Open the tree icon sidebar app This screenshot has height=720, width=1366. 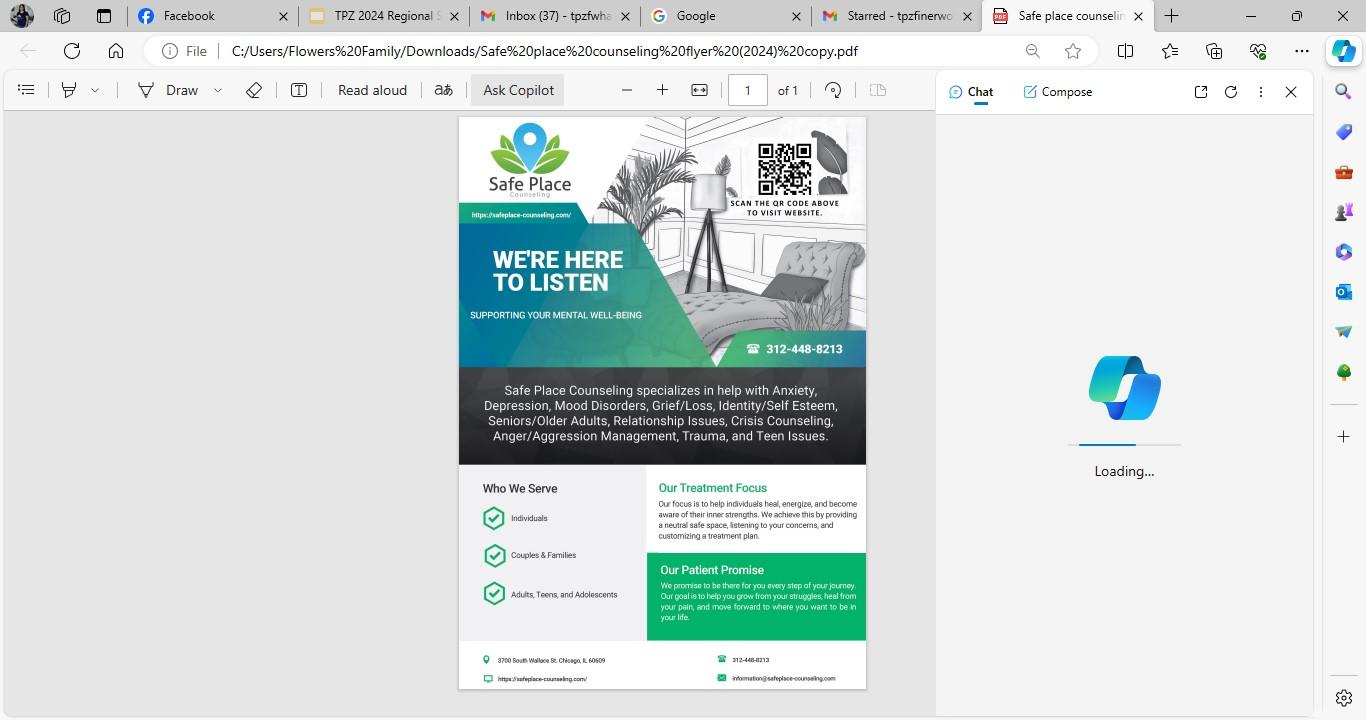(x=1344, y=372)
